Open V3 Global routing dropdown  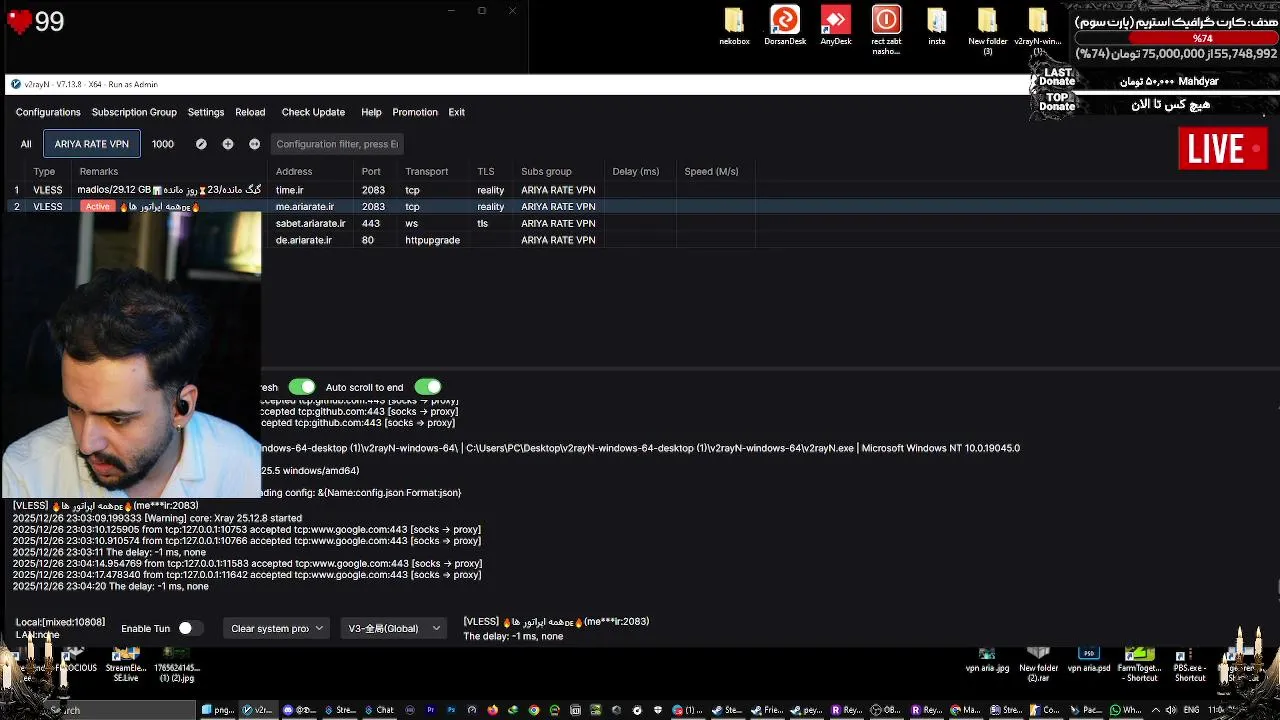click(394, 628)
